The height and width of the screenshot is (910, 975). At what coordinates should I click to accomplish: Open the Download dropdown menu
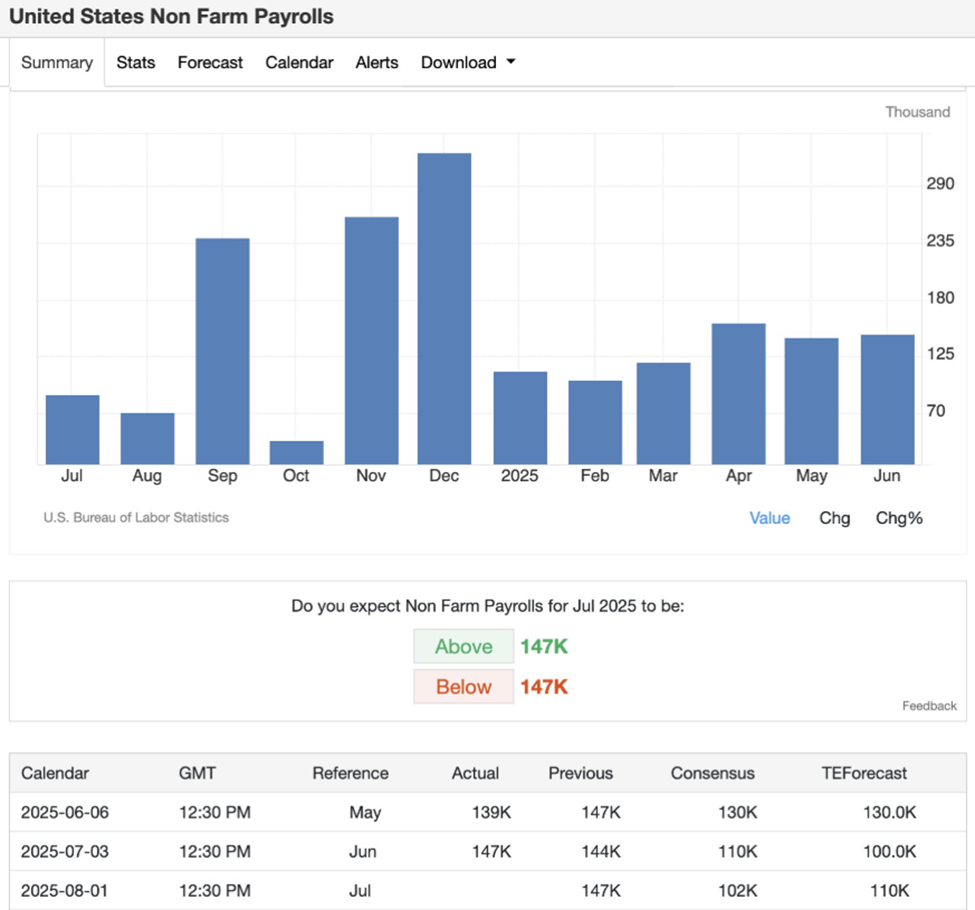459,62
